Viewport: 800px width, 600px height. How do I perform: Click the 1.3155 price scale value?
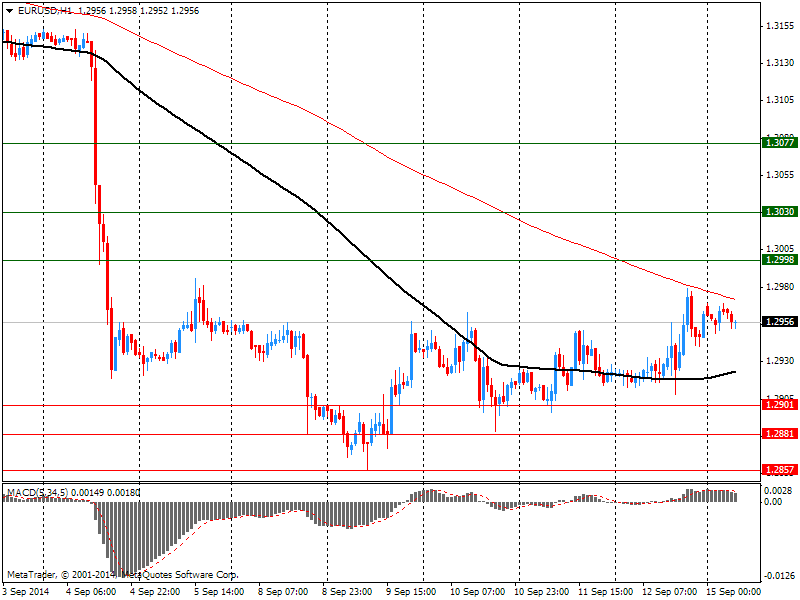780,26
